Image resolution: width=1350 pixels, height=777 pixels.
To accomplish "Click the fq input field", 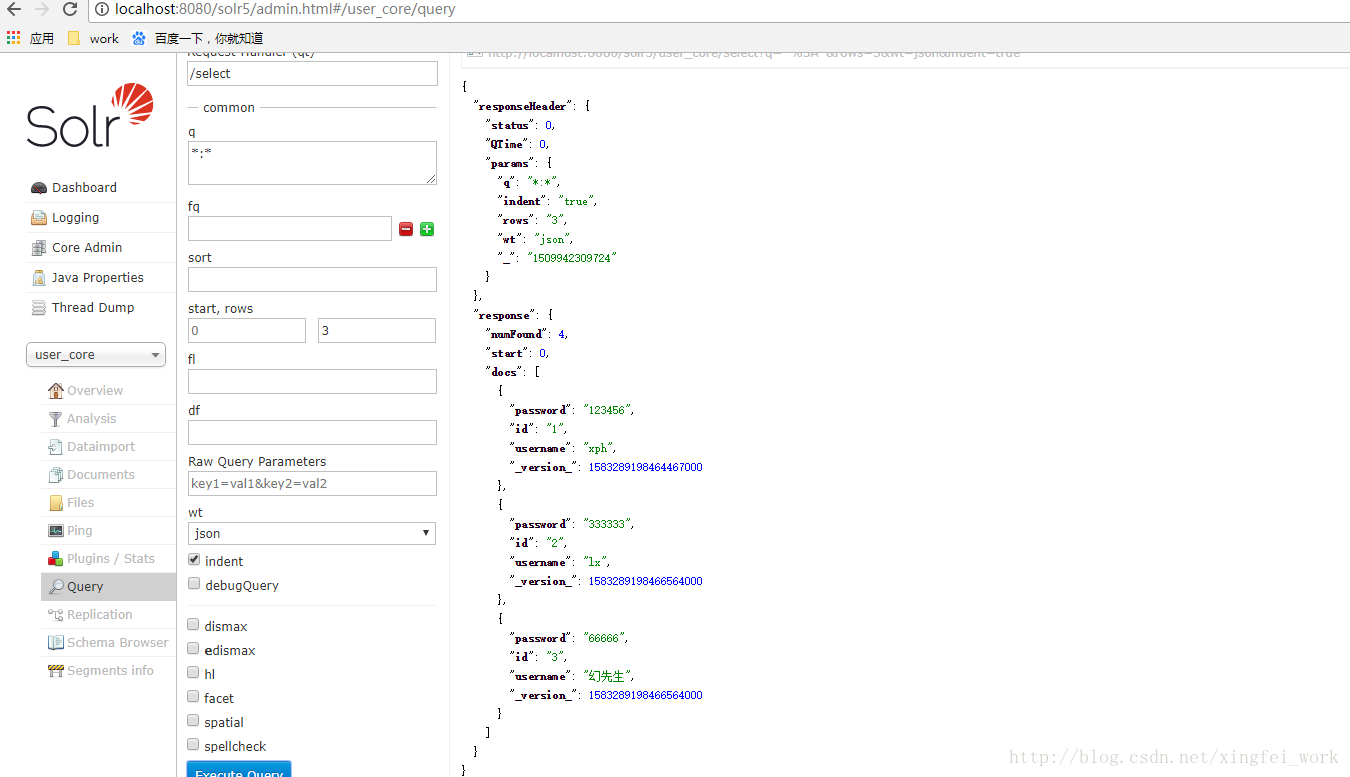I will click(290, 229).
